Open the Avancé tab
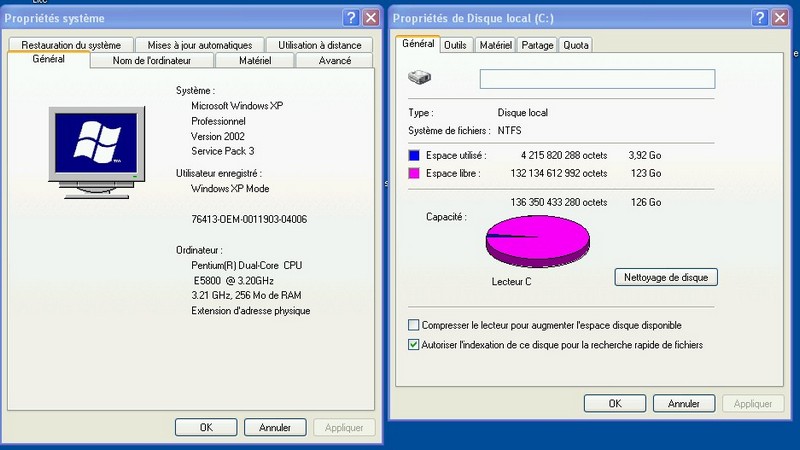The width and height of the screenshot is (800, 450). 335,60
